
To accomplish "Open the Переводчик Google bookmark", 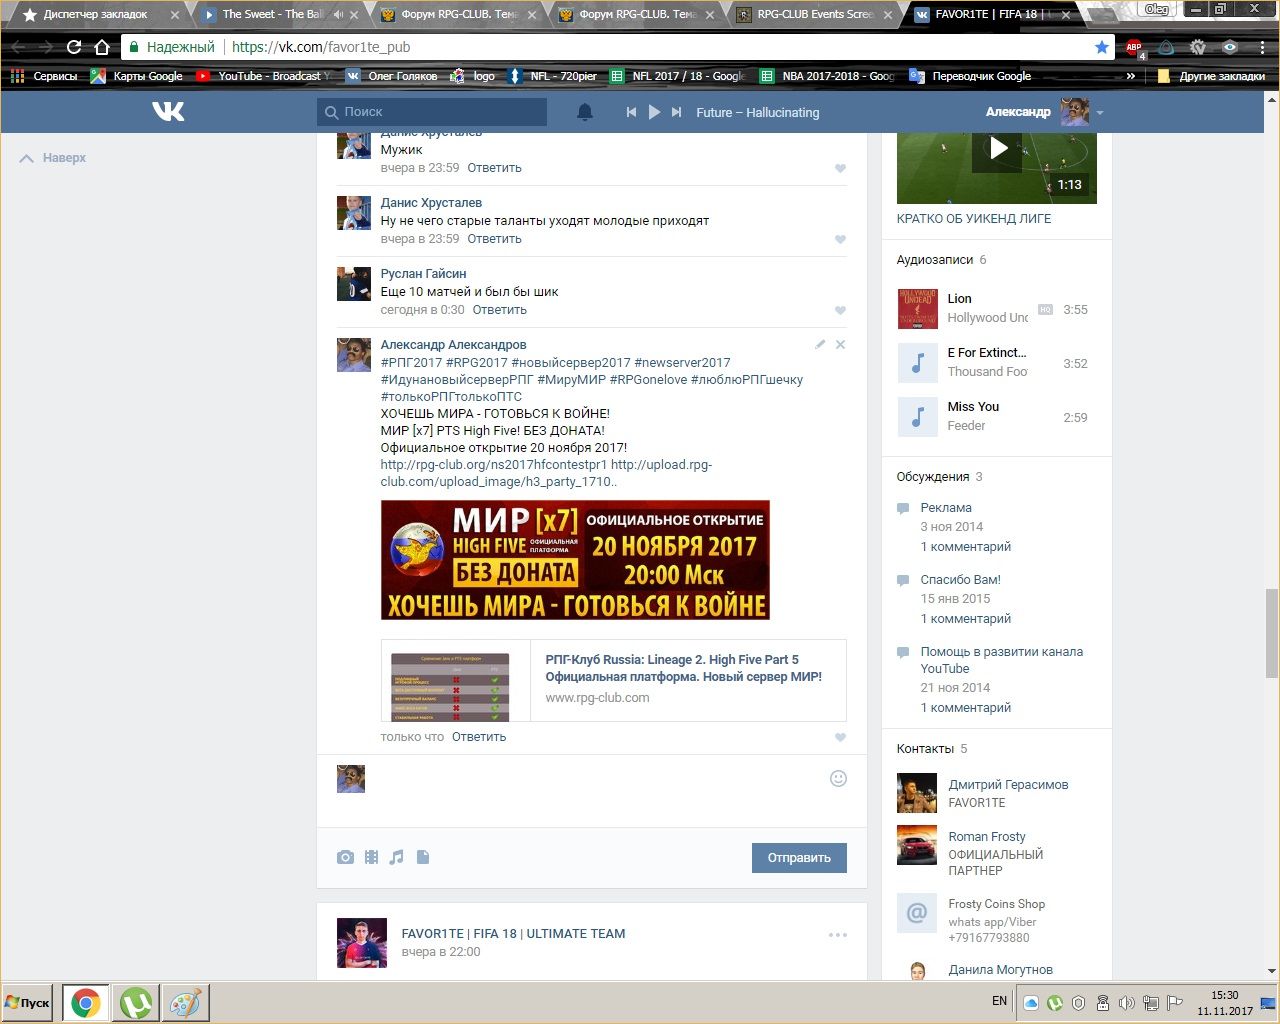I will (x=971, y=76).
